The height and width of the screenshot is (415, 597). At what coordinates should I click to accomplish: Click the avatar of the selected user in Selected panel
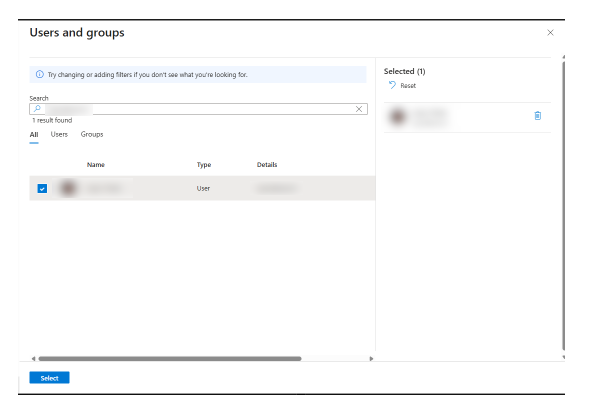[397, 117]
